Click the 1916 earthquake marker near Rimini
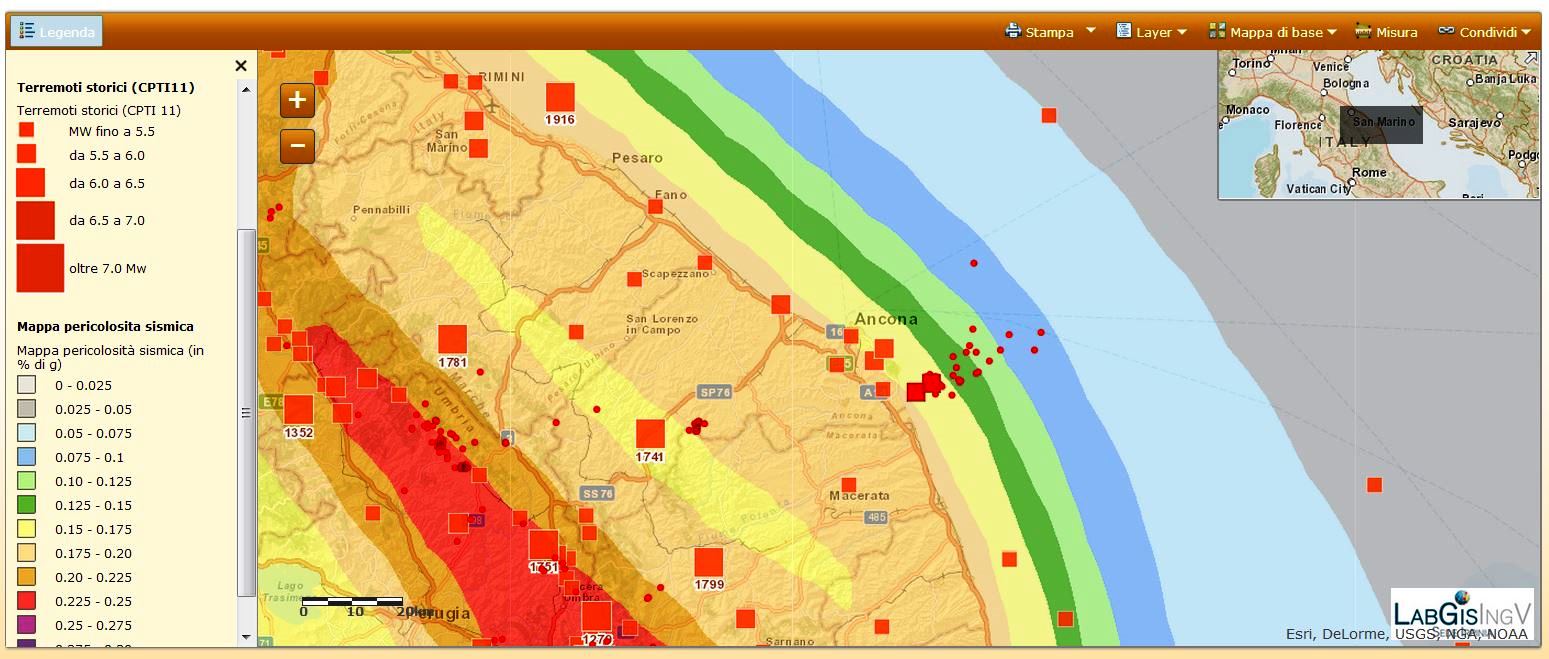This screenshot has height=659, width=1549. 560,97
